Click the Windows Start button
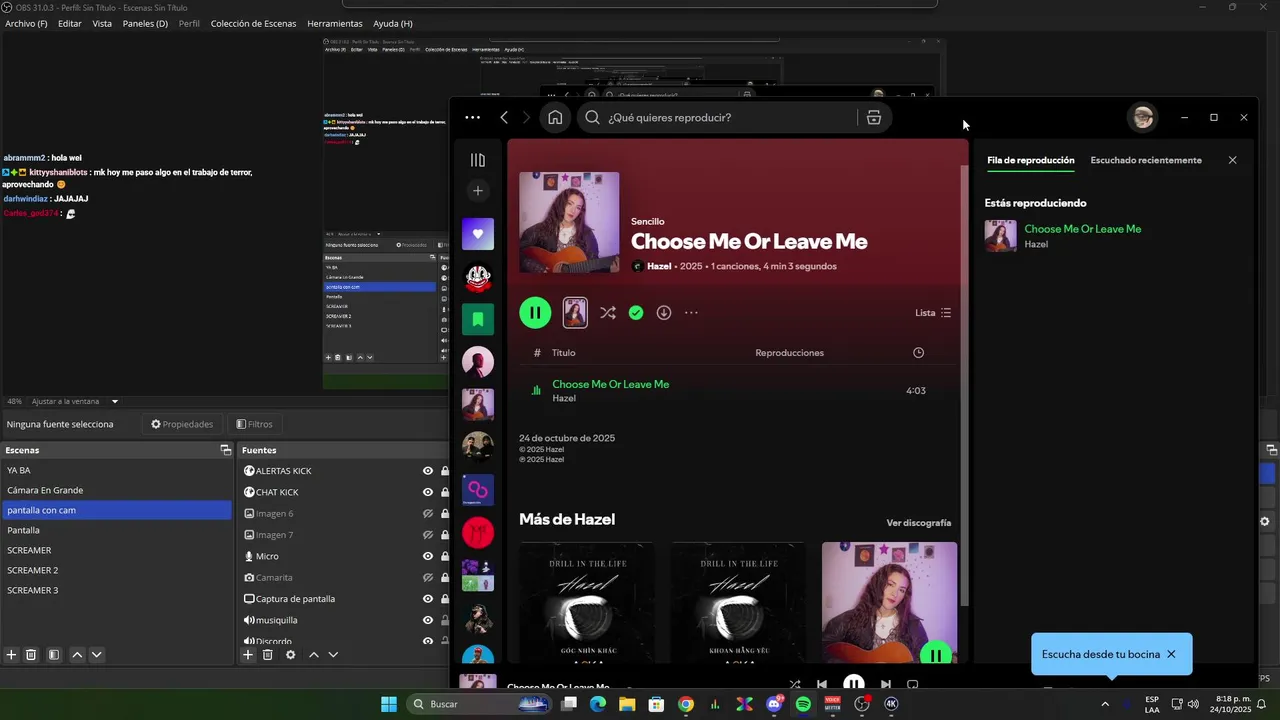Screen dimensions: 1280x720 tap(389, 704)
